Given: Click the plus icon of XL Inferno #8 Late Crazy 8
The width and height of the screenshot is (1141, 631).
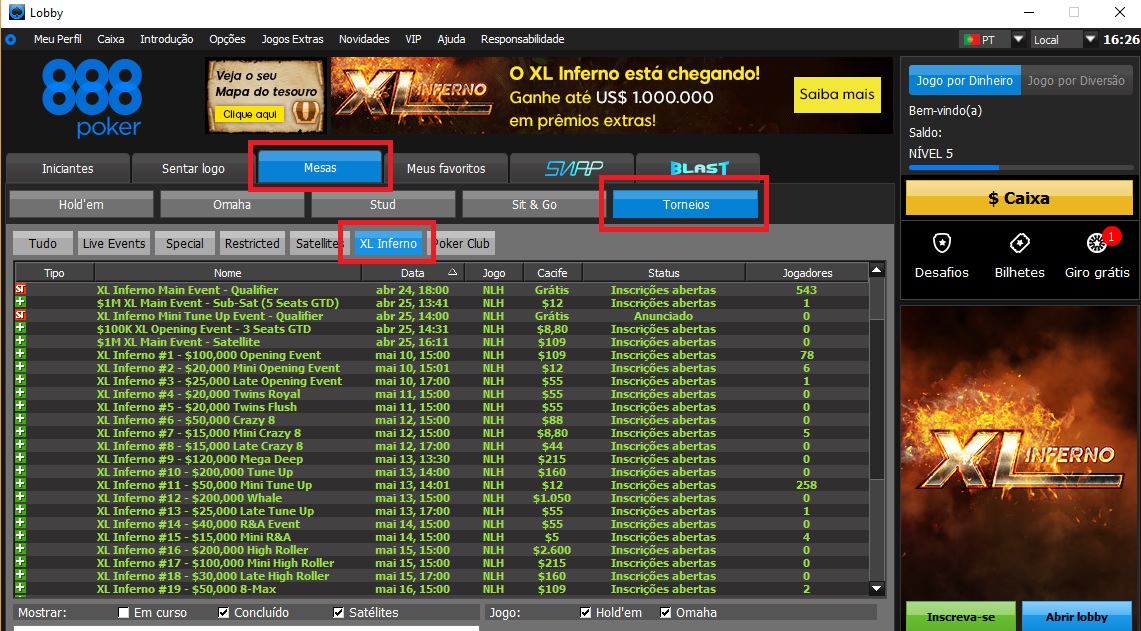Looking at the screenshot, I should point(20,446).
